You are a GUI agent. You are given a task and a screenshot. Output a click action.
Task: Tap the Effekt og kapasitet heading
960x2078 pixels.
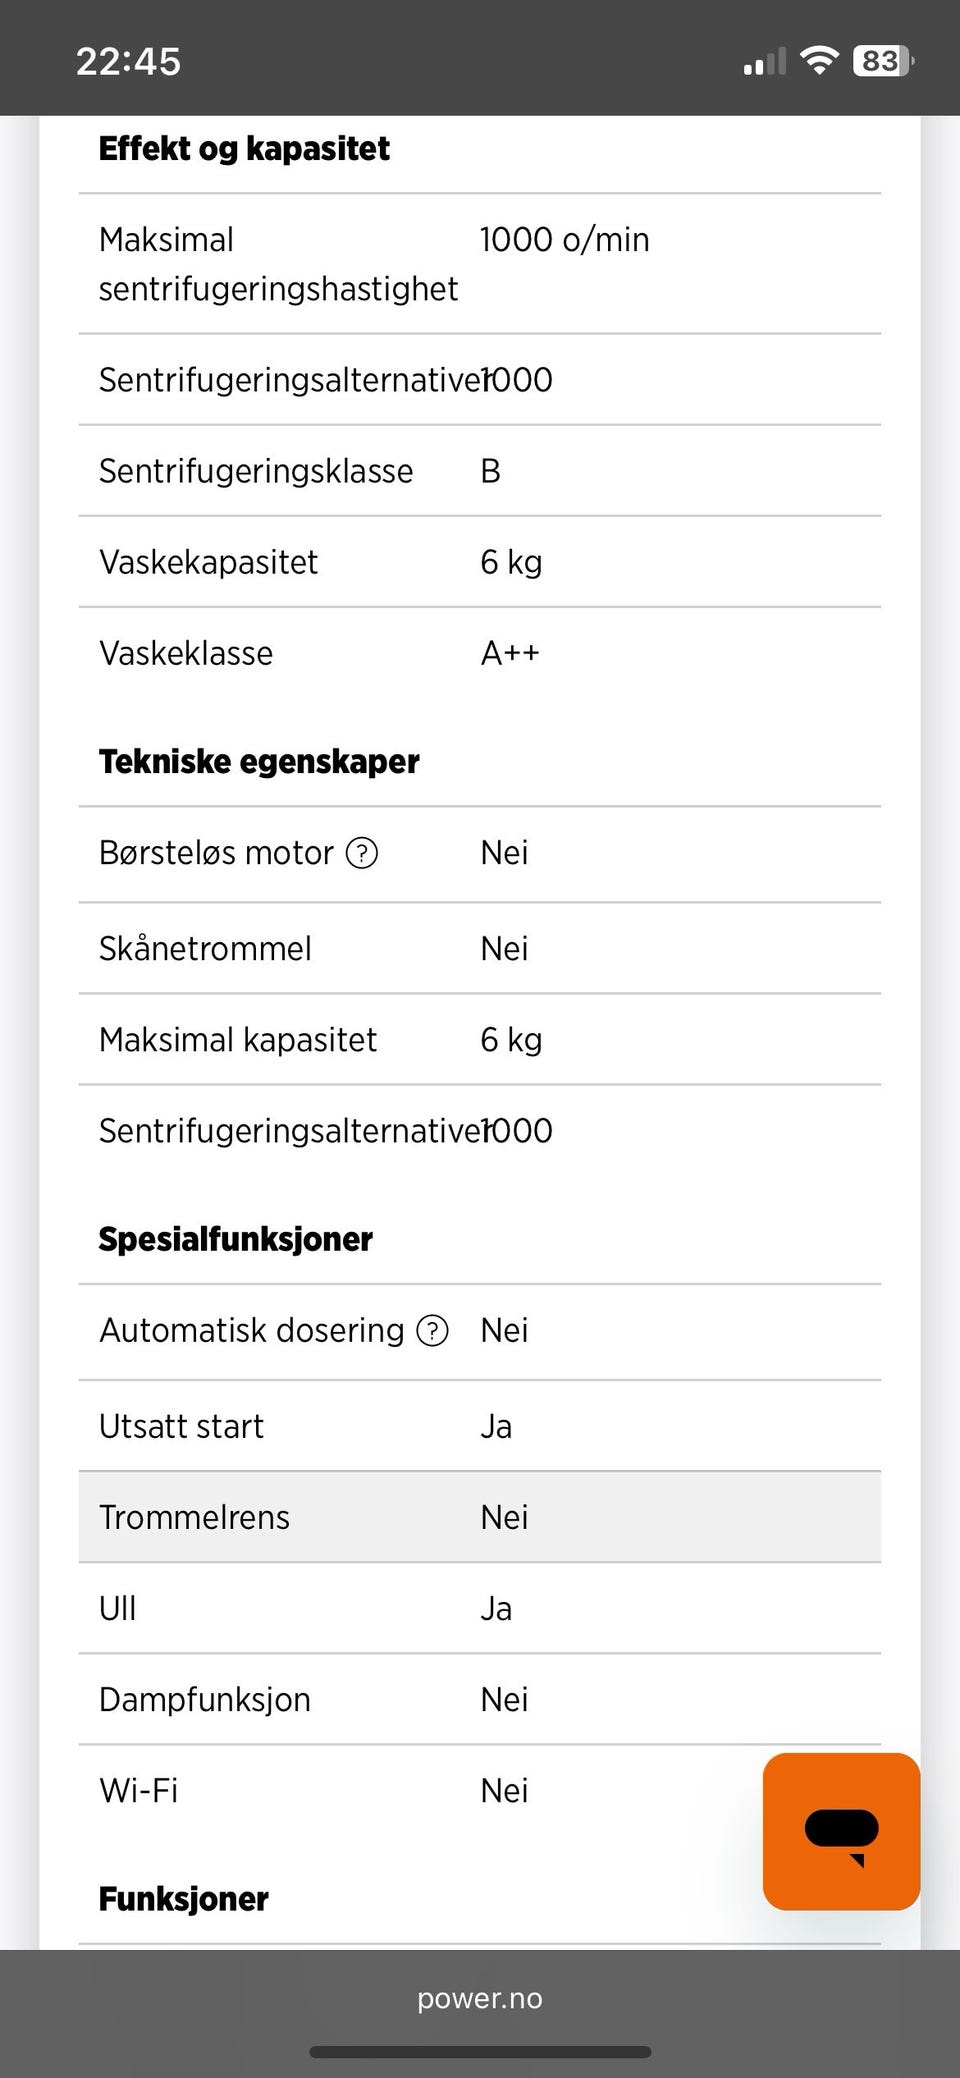pyautogui.click(x=244, y=149)
